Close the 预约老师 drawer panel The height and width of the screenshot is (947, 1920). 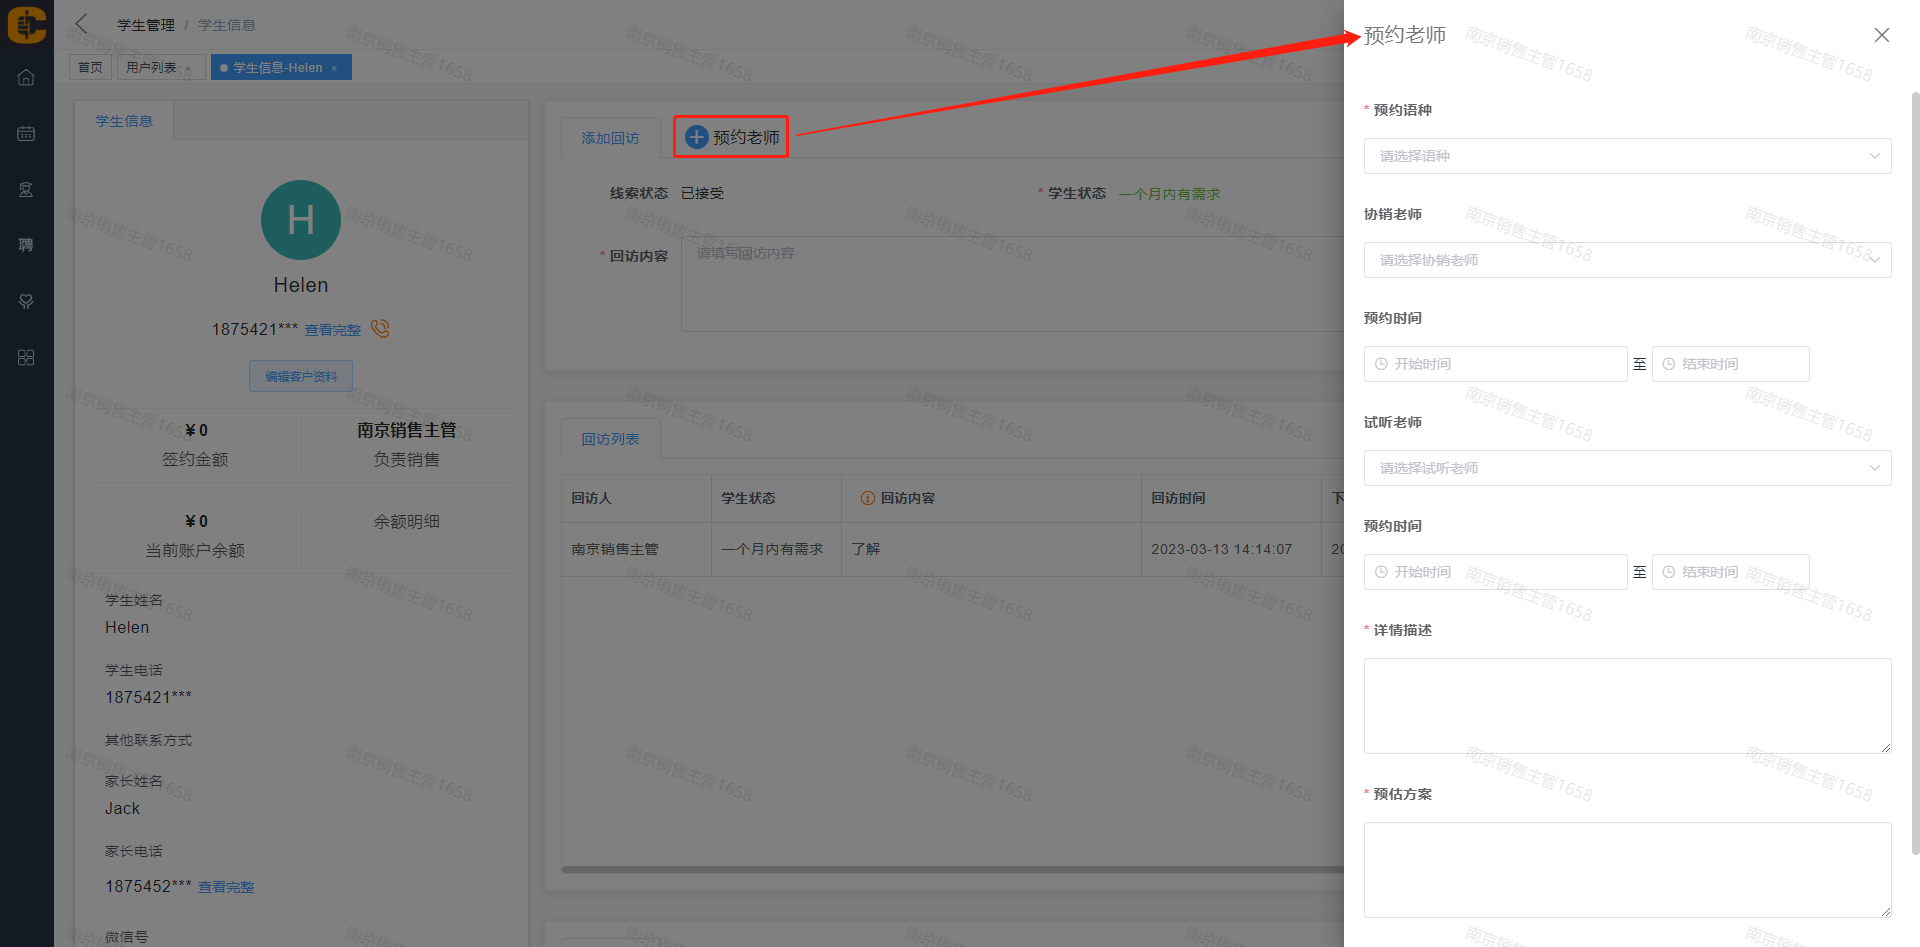coord(1881,35)
